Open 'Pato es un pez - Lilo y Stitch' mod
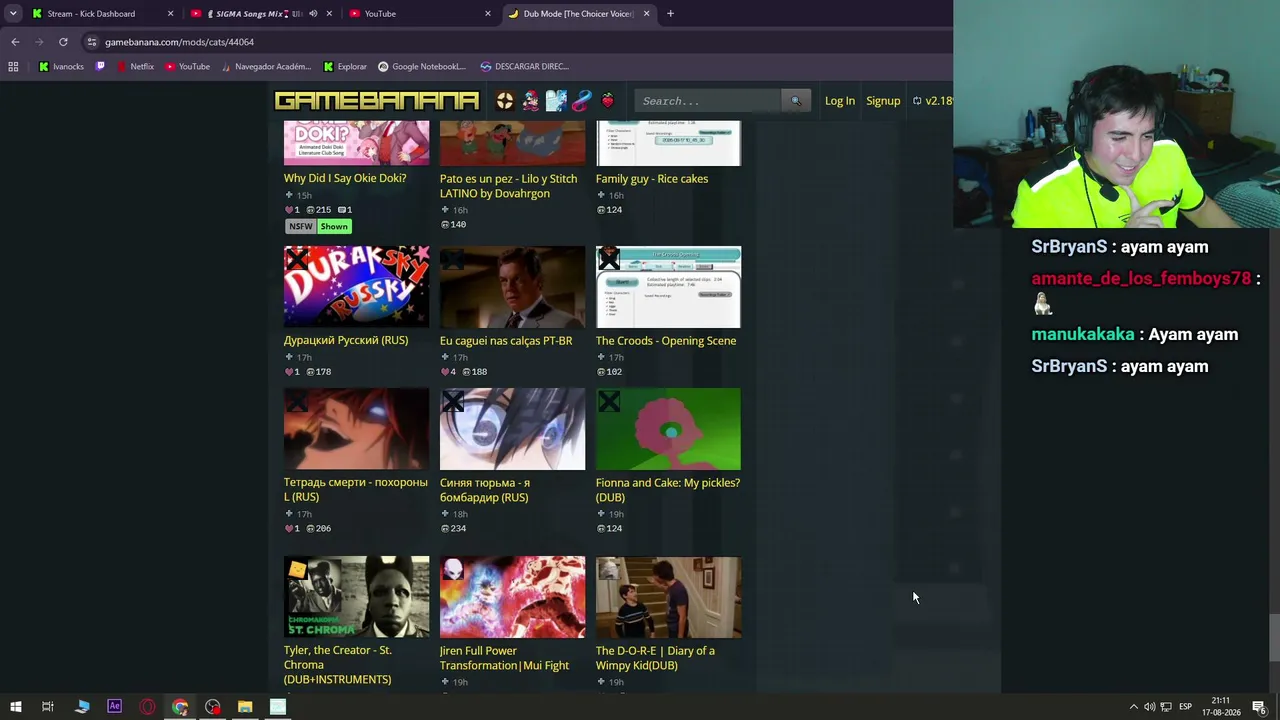This screenshot has width=1280, height=720. point(508,186)
